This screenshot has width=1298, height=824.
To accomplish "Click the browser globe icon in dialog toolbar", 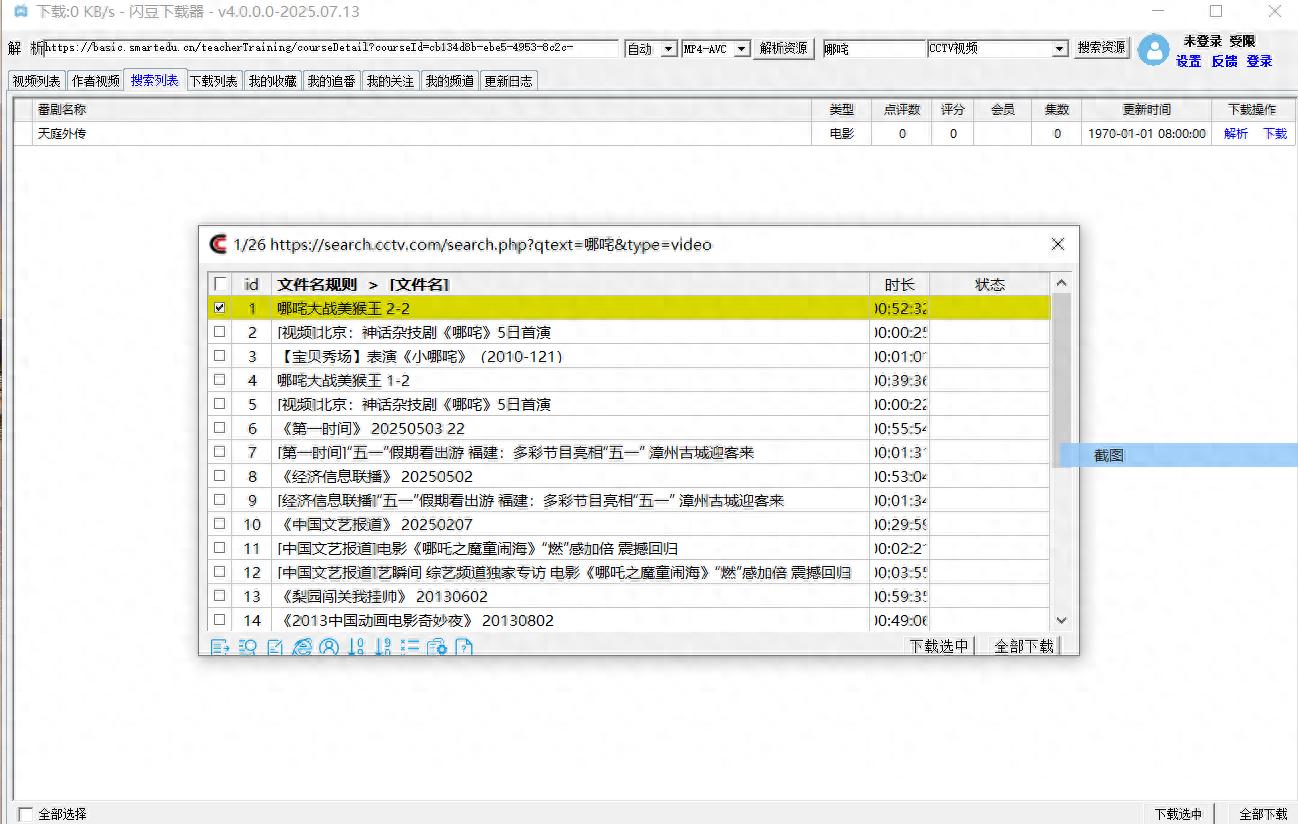I will pyautogui.click(x=302, y=647).
